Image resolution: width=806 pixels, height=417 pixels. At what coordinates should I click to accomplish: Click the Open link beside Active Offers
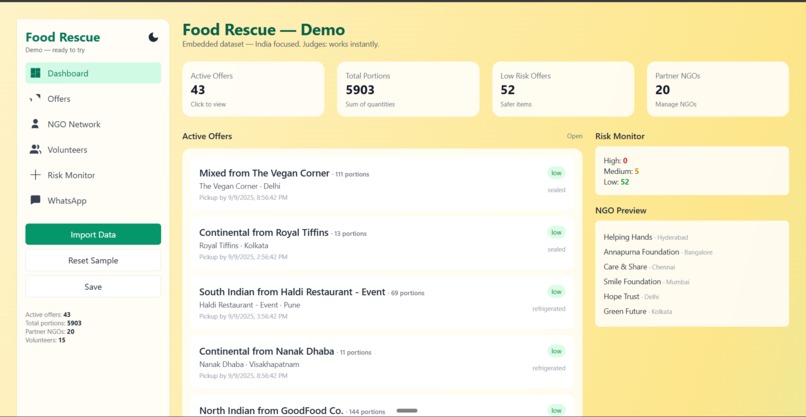pyautogui.click(x=575, y=136)
